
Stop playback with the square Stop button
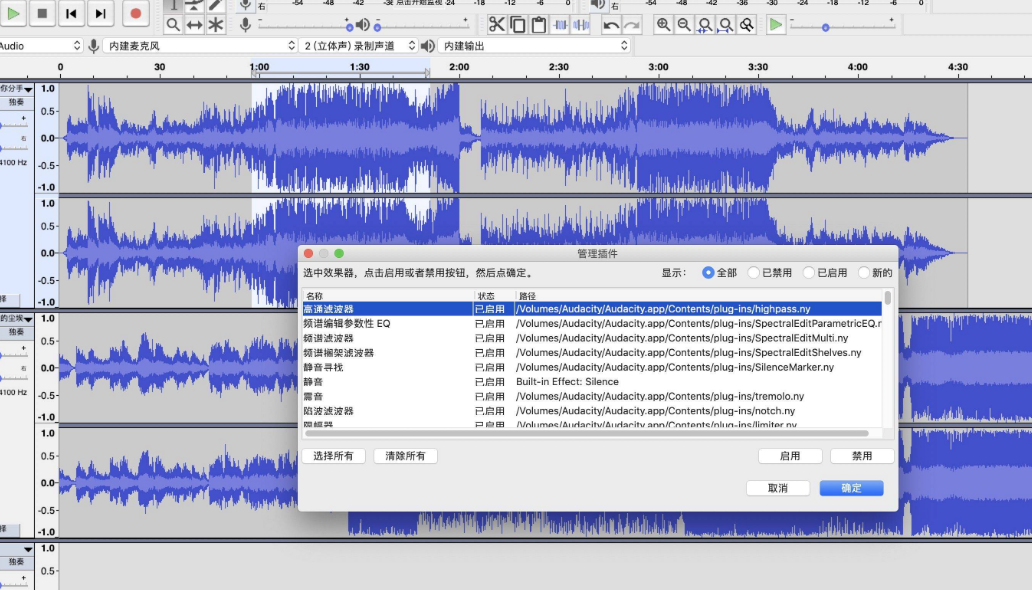pyautogui.click(x=42, y=13)
